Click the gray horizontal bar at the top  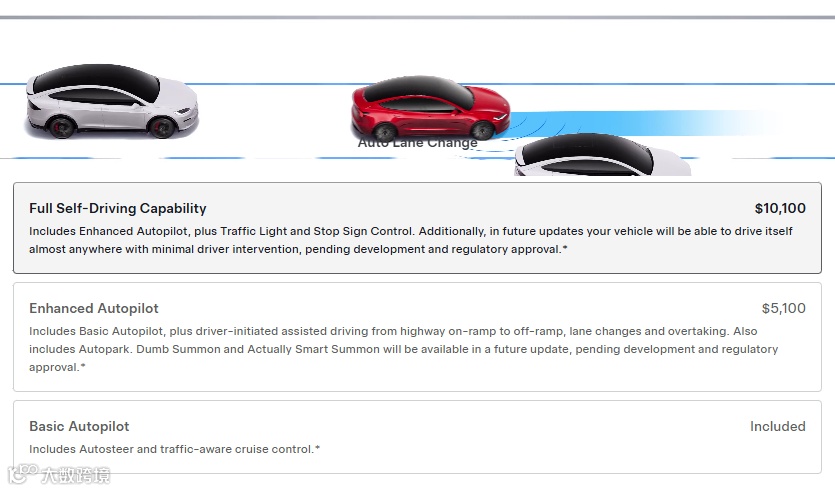[418, 18]
